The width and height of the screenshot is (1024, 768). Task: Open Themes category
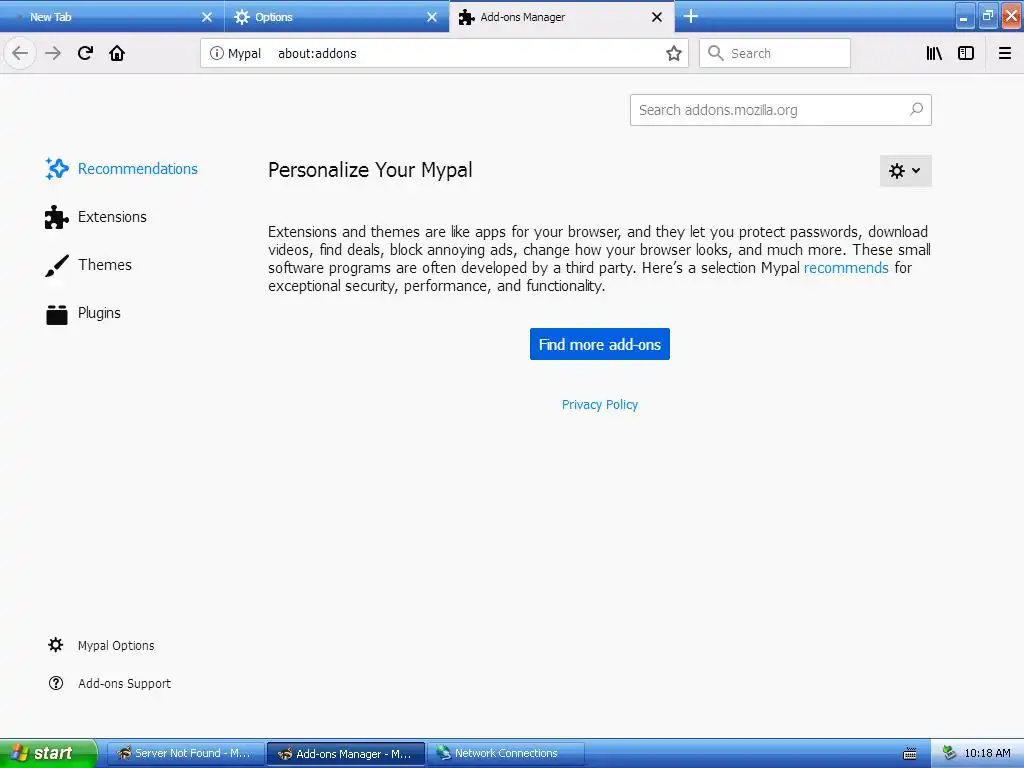coord(89,265)
